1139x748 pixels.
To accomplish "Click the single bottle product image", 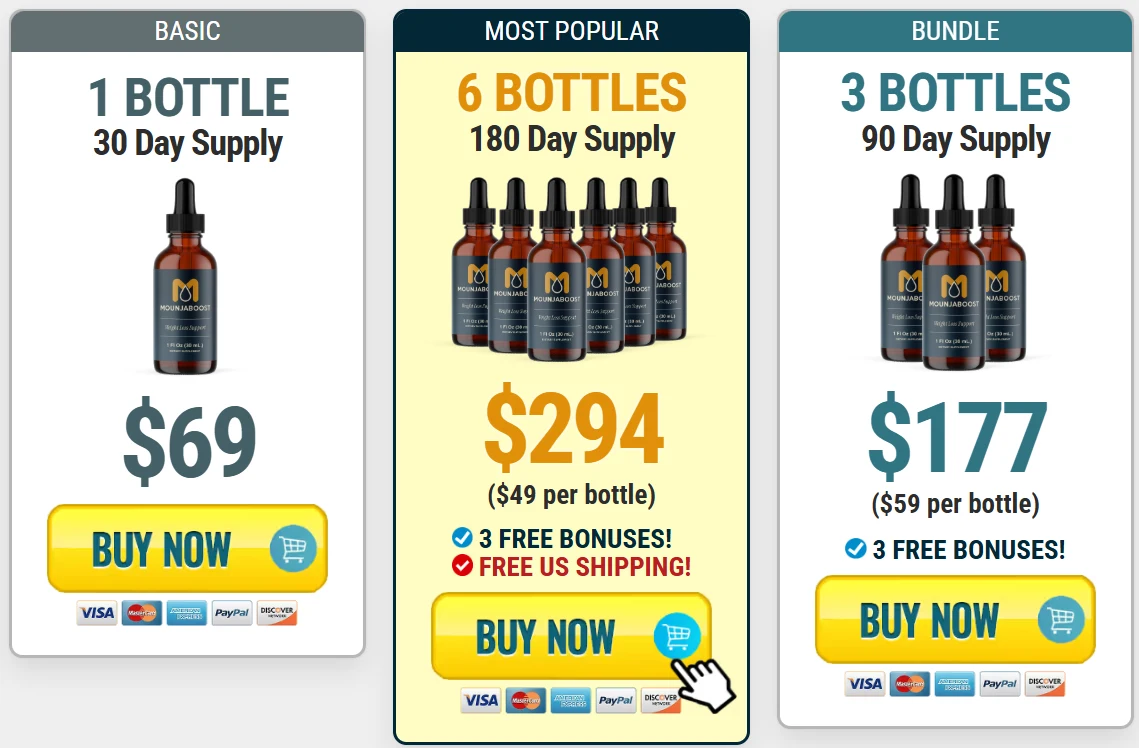I will (185, 277).
